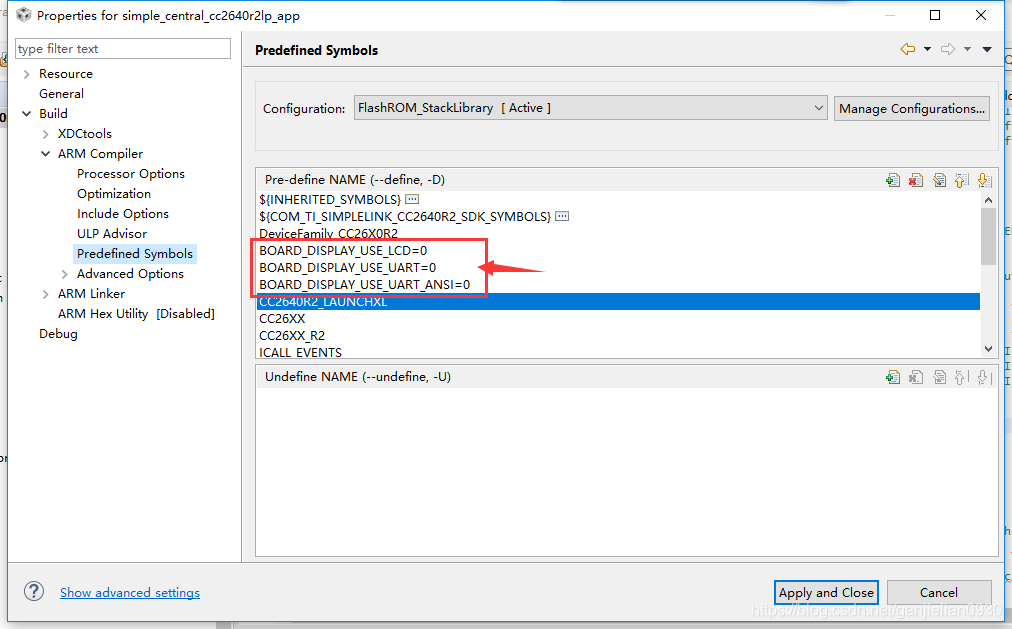Viewport: 1012px width, 629px height.
Task: Click symbol list scrollbar up arrow
Action: click(988, 200)
